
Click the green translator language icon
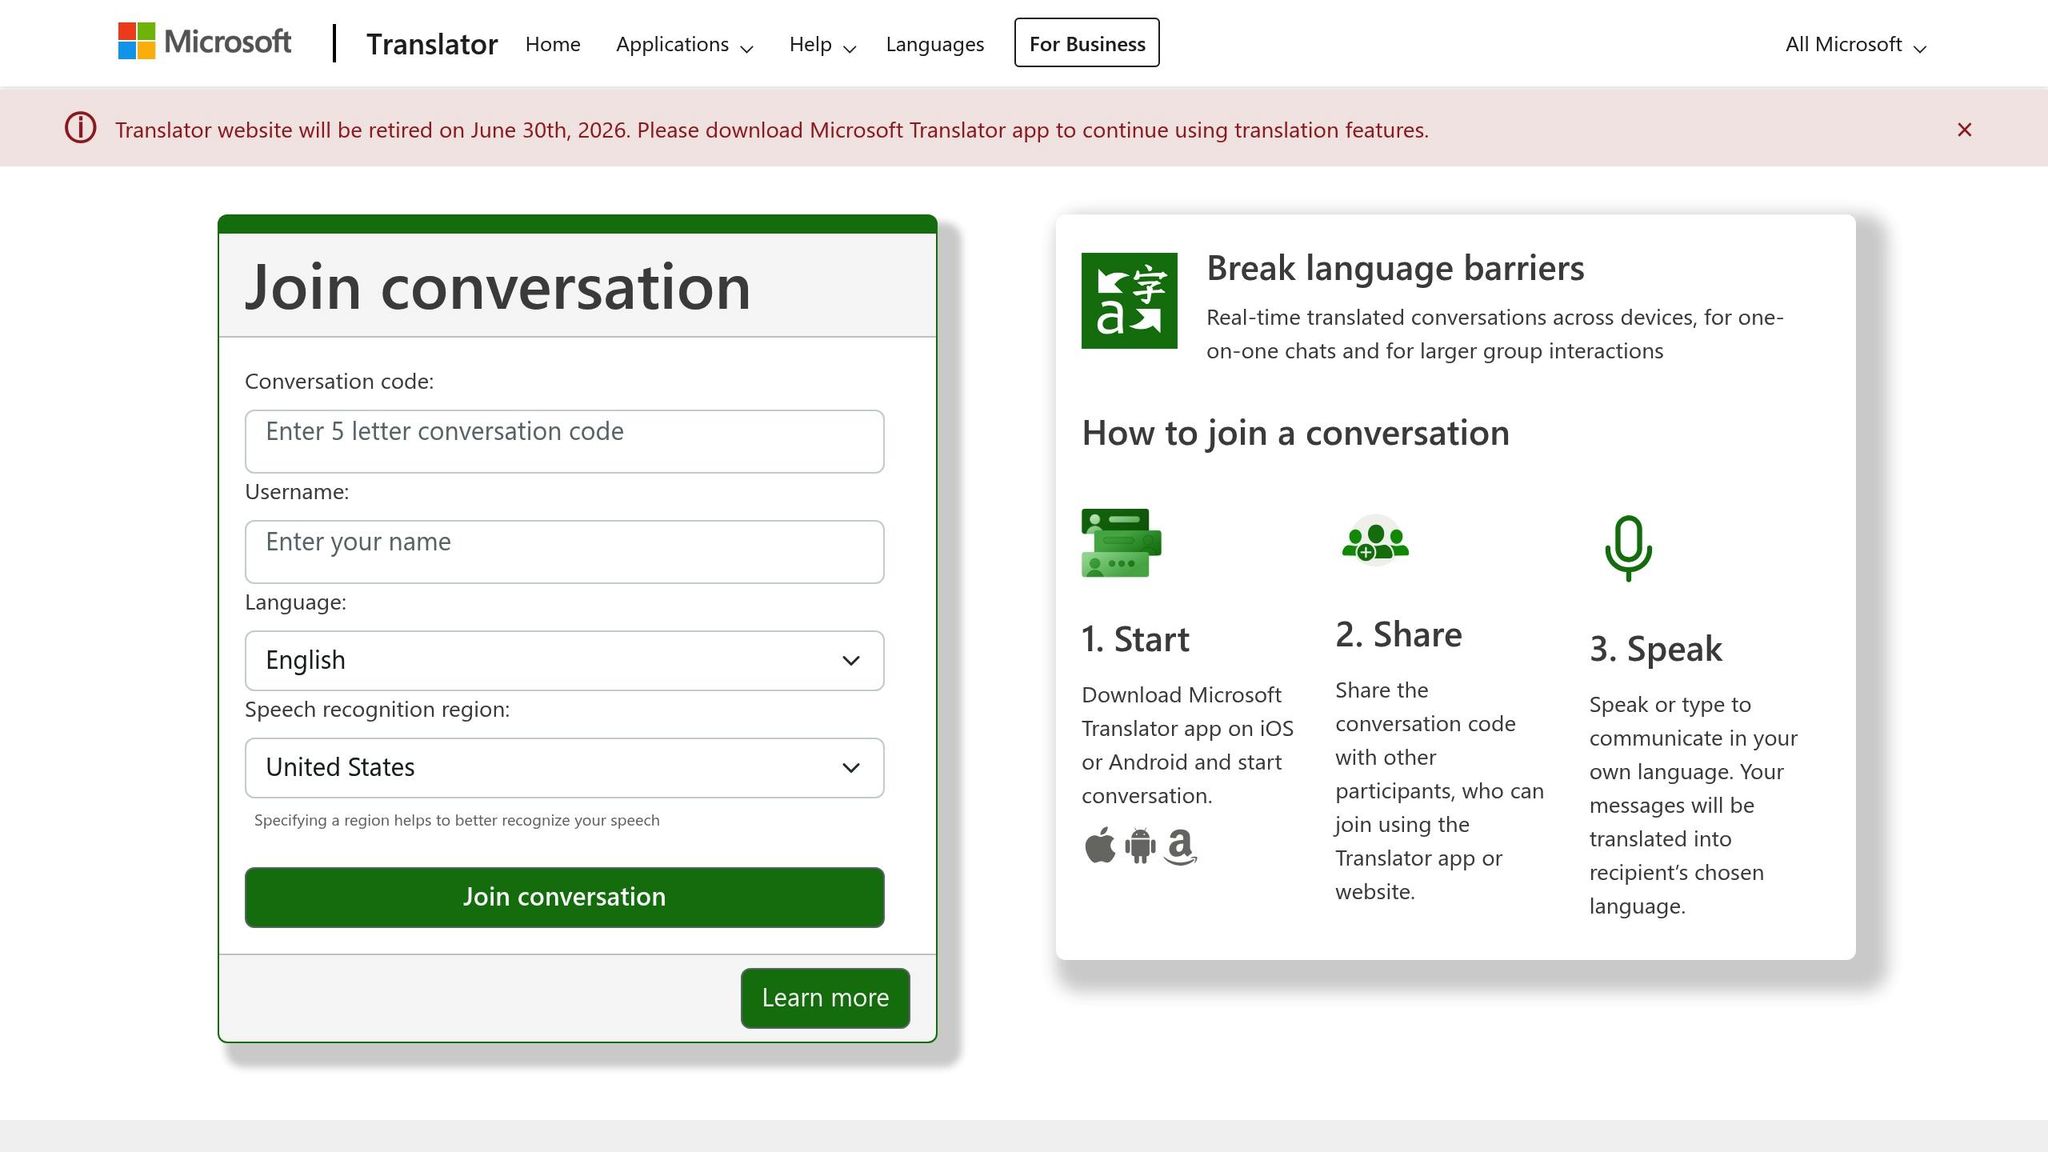click(x=1129, y=299)
